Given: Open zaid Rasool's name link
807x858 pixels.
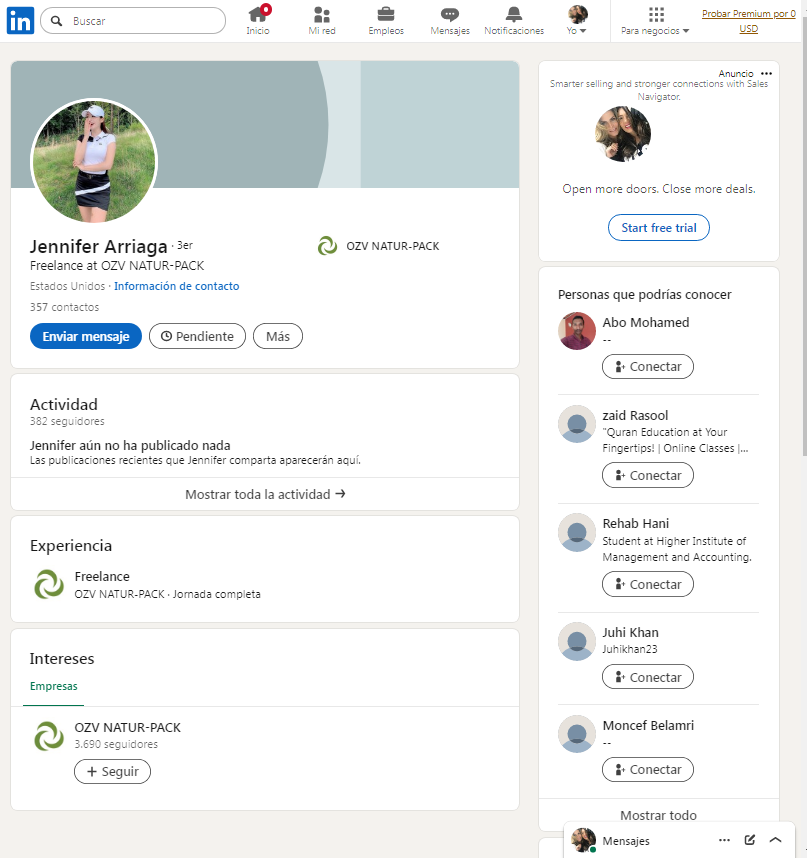Looking at the screenshot, I should tap(635, 415).
